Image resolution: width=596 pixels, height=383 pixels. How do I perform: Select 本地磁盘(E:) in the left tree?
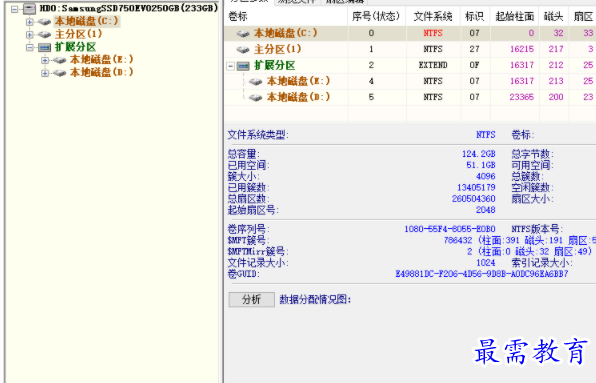(101, 60)
